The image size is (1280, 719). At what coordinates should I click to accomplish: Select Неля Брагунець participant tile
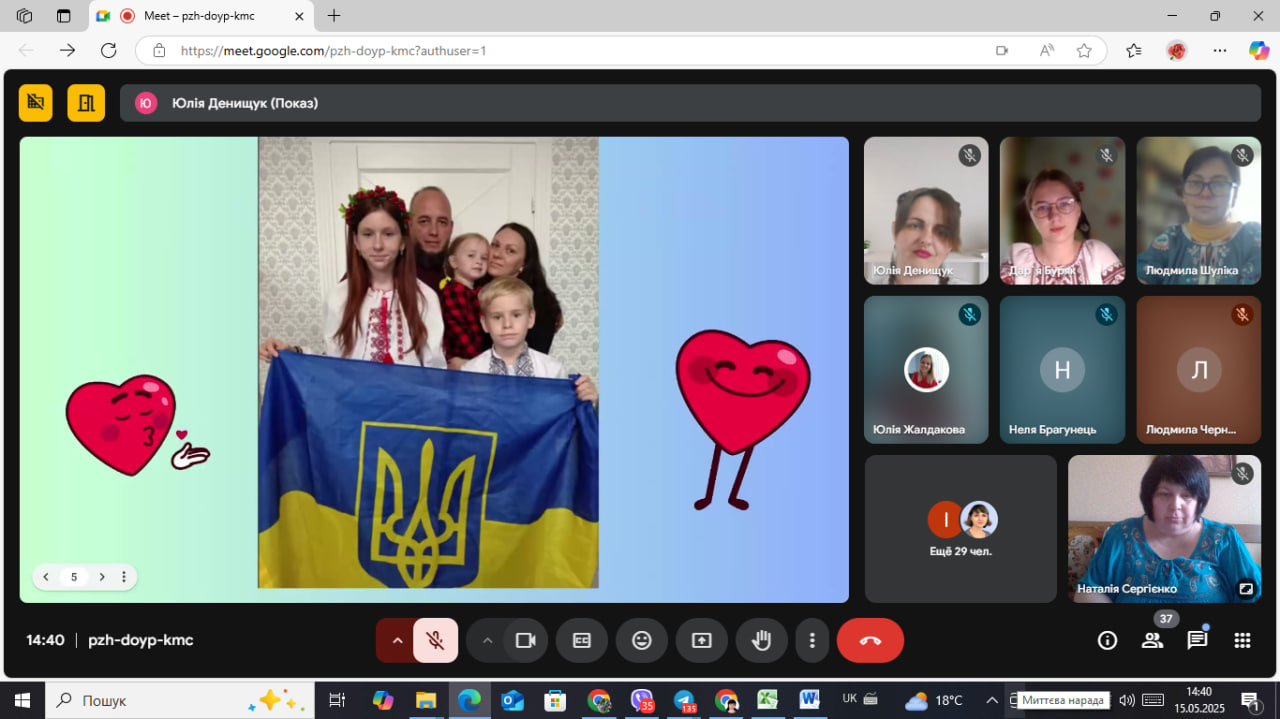1062,370
